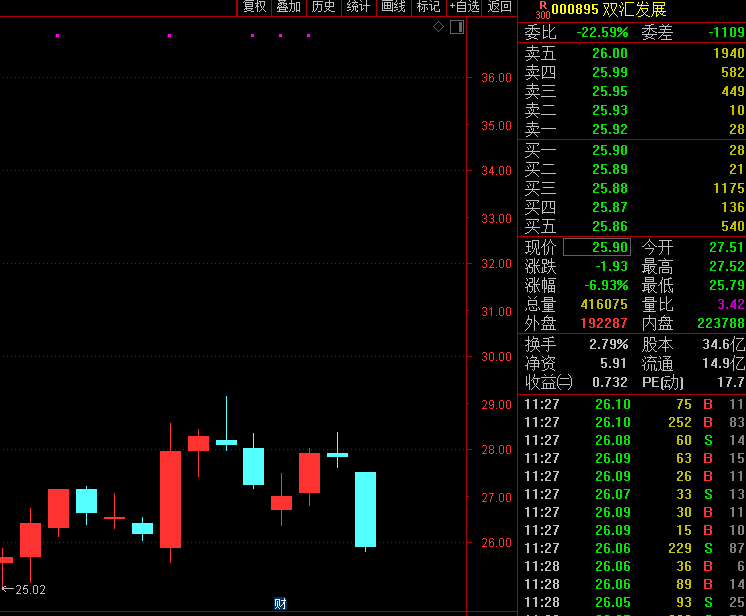
Task: Click the 卖一 ask price 25.92
Action: 610,129
